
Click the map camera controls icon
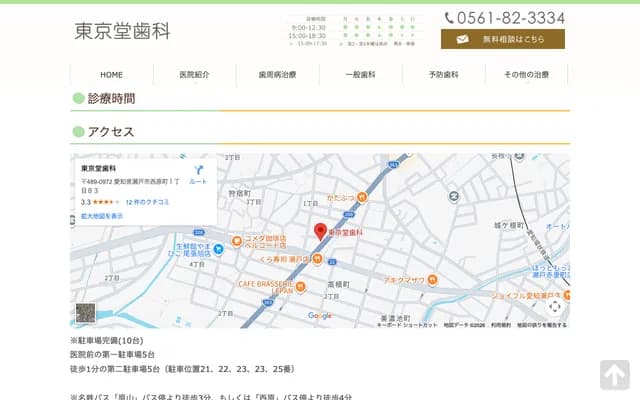(555, 305)
